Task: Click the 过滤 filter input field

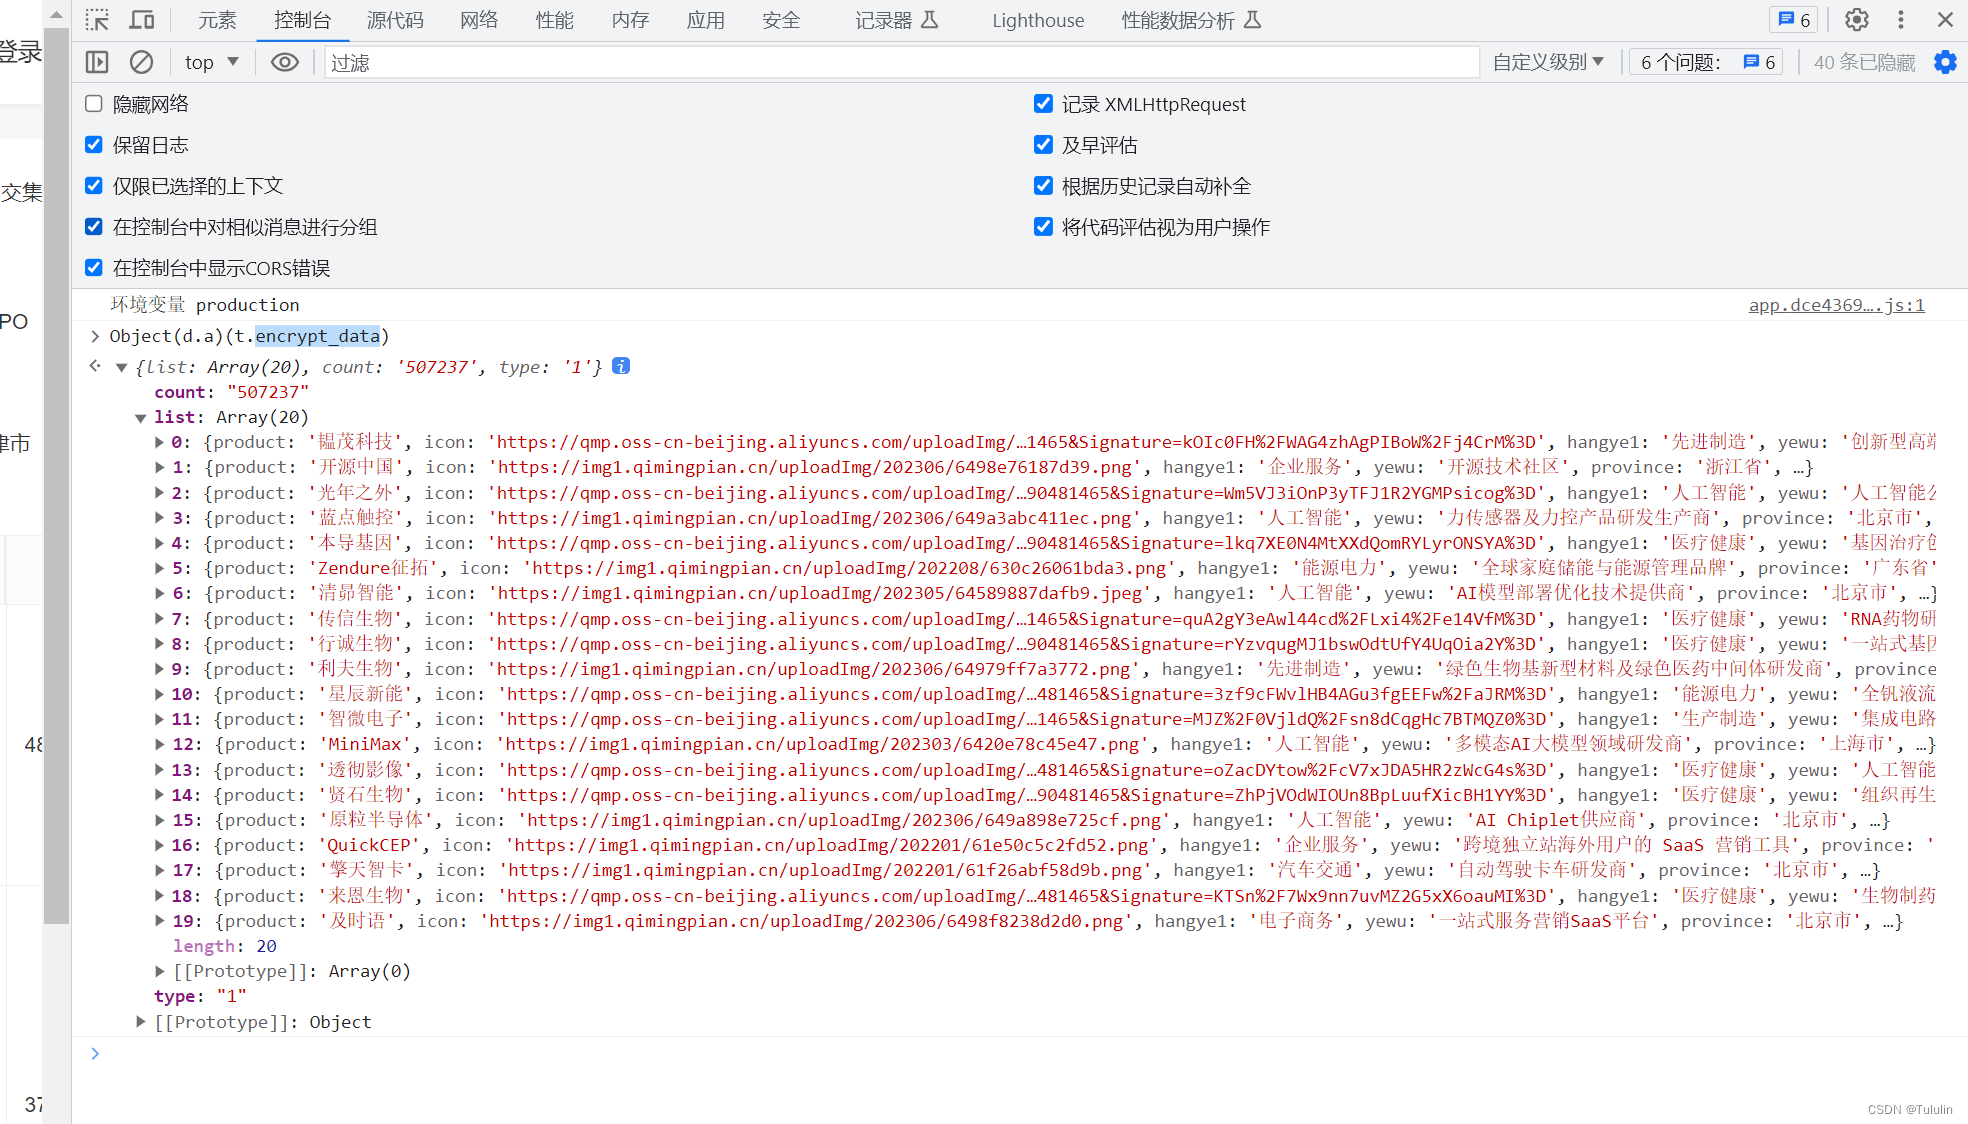Action: 900,62
